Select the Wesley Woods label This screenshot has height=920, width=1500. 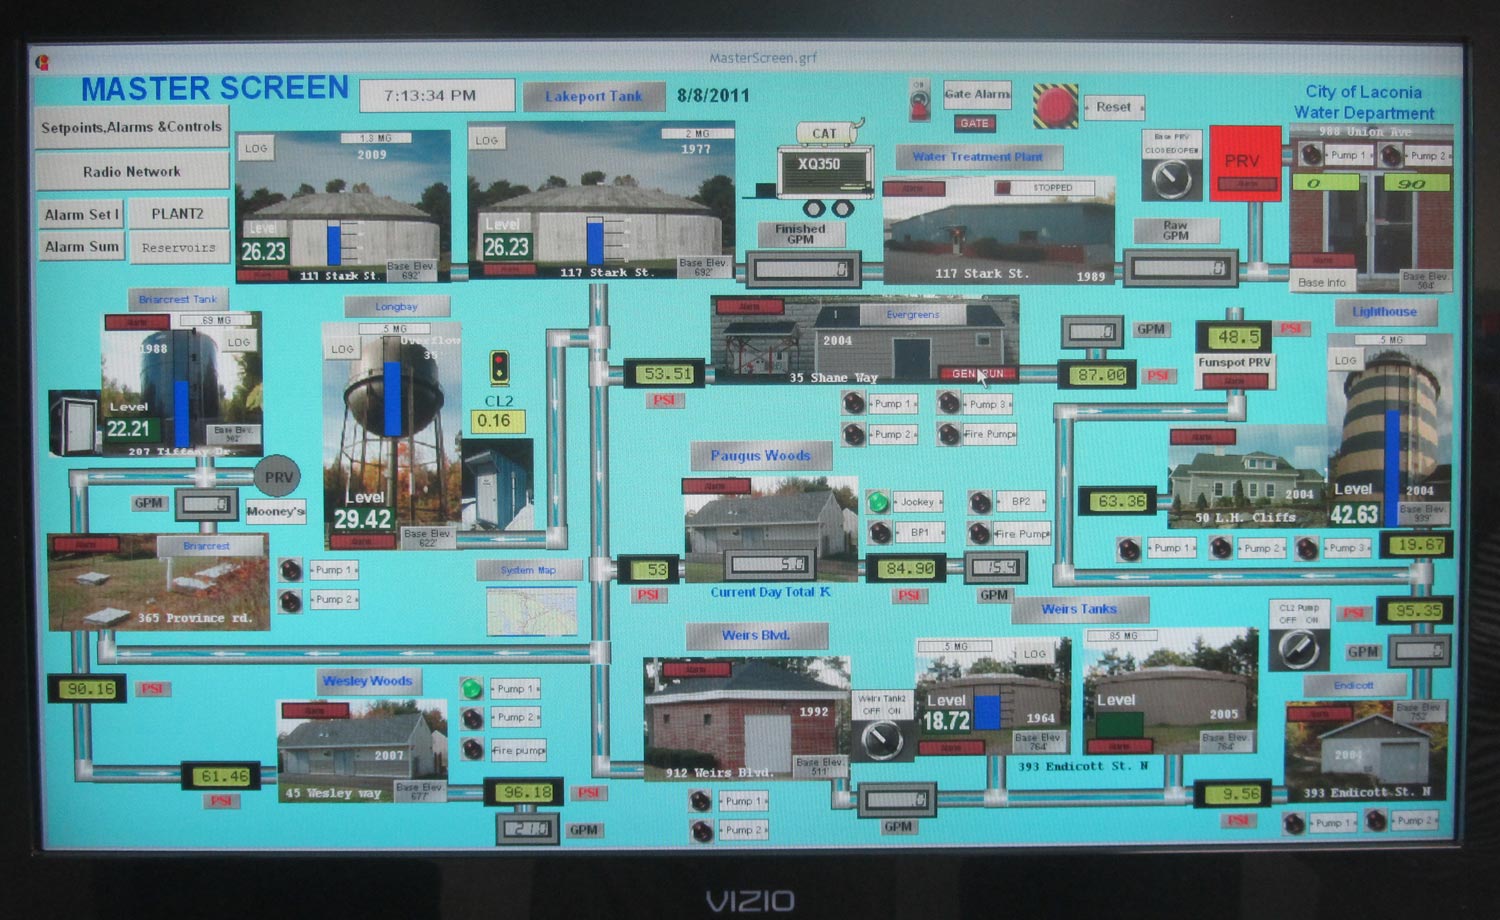coord(367,681)
